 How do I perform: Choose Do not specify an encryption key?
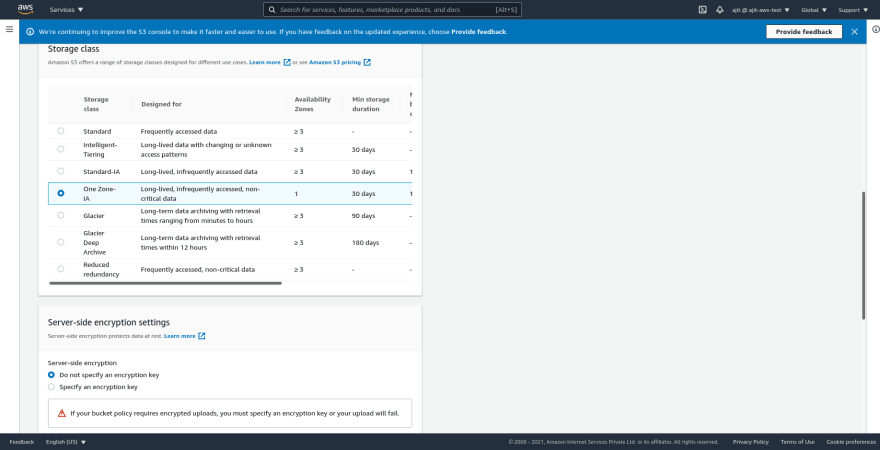[52, 375]
